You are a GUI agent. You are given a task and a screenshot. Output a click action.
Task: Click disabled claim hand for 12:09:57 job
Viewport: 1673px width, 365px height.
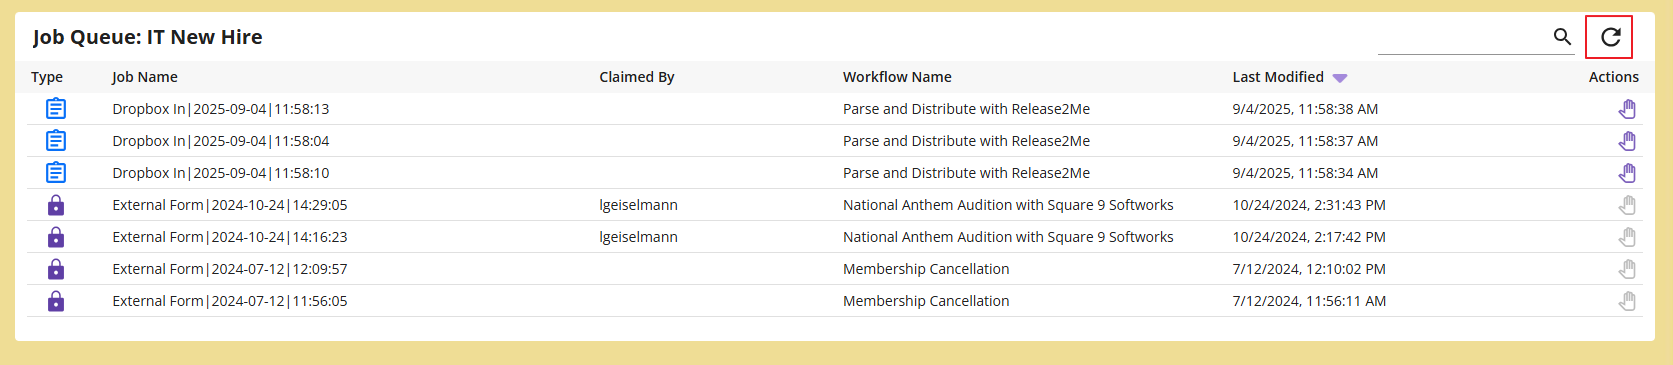[x=1627, y=269]
